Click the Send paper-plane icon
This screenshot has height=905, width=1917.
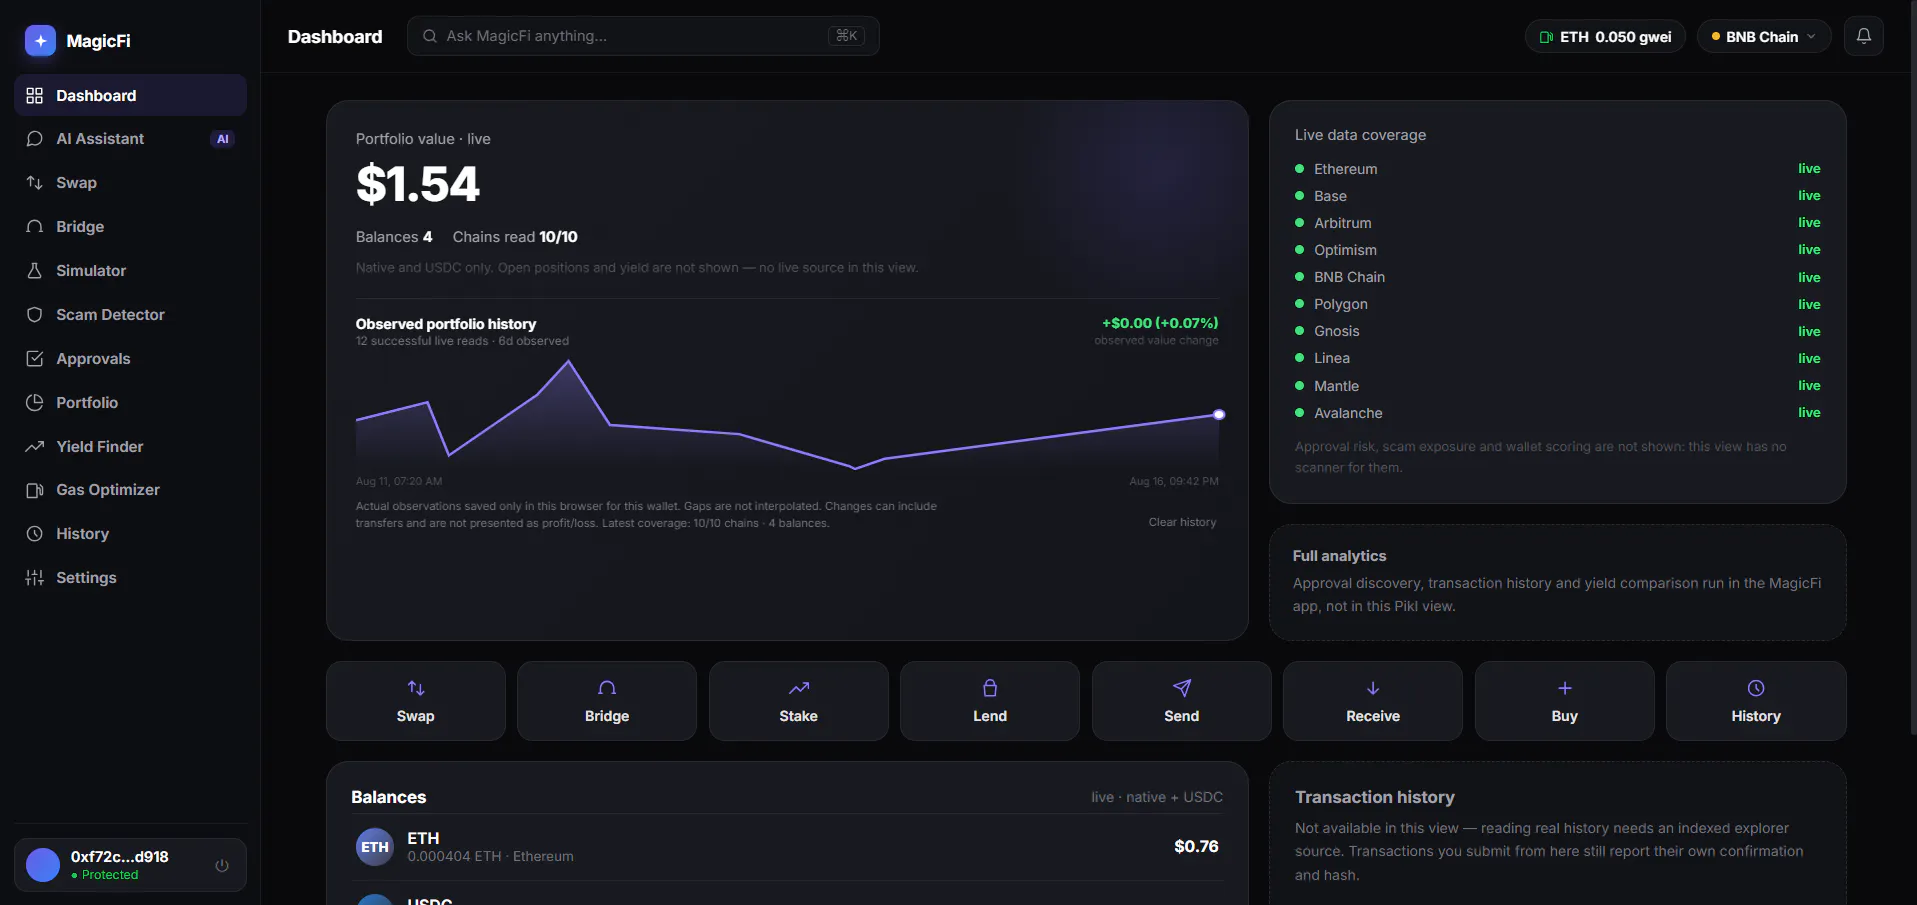[1182, 688]
